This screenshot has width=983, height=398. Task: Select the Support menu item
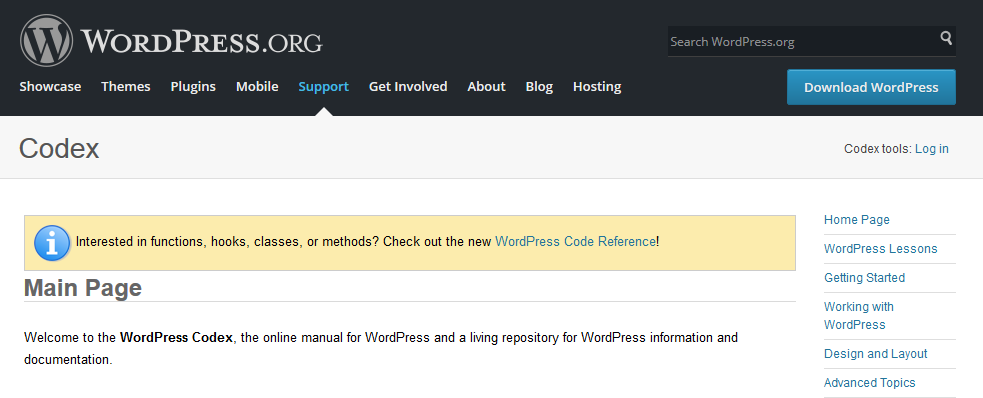click(x=323, y=86)
